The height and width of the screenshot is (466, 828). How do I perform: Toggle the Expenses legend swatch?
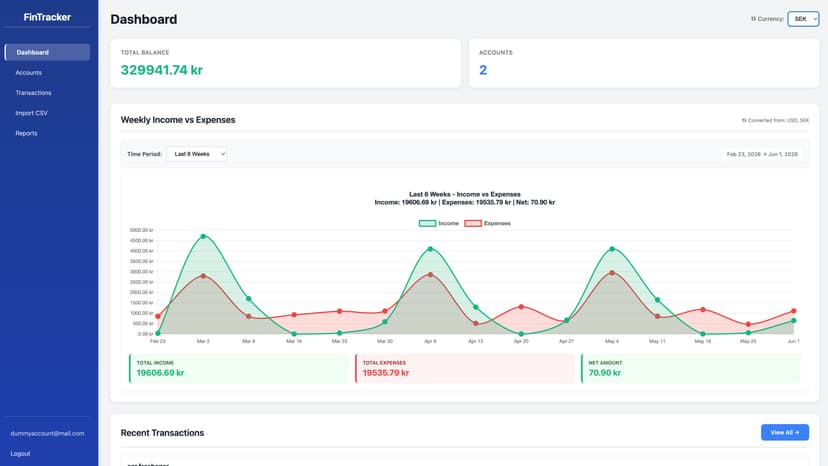point(473,223)
